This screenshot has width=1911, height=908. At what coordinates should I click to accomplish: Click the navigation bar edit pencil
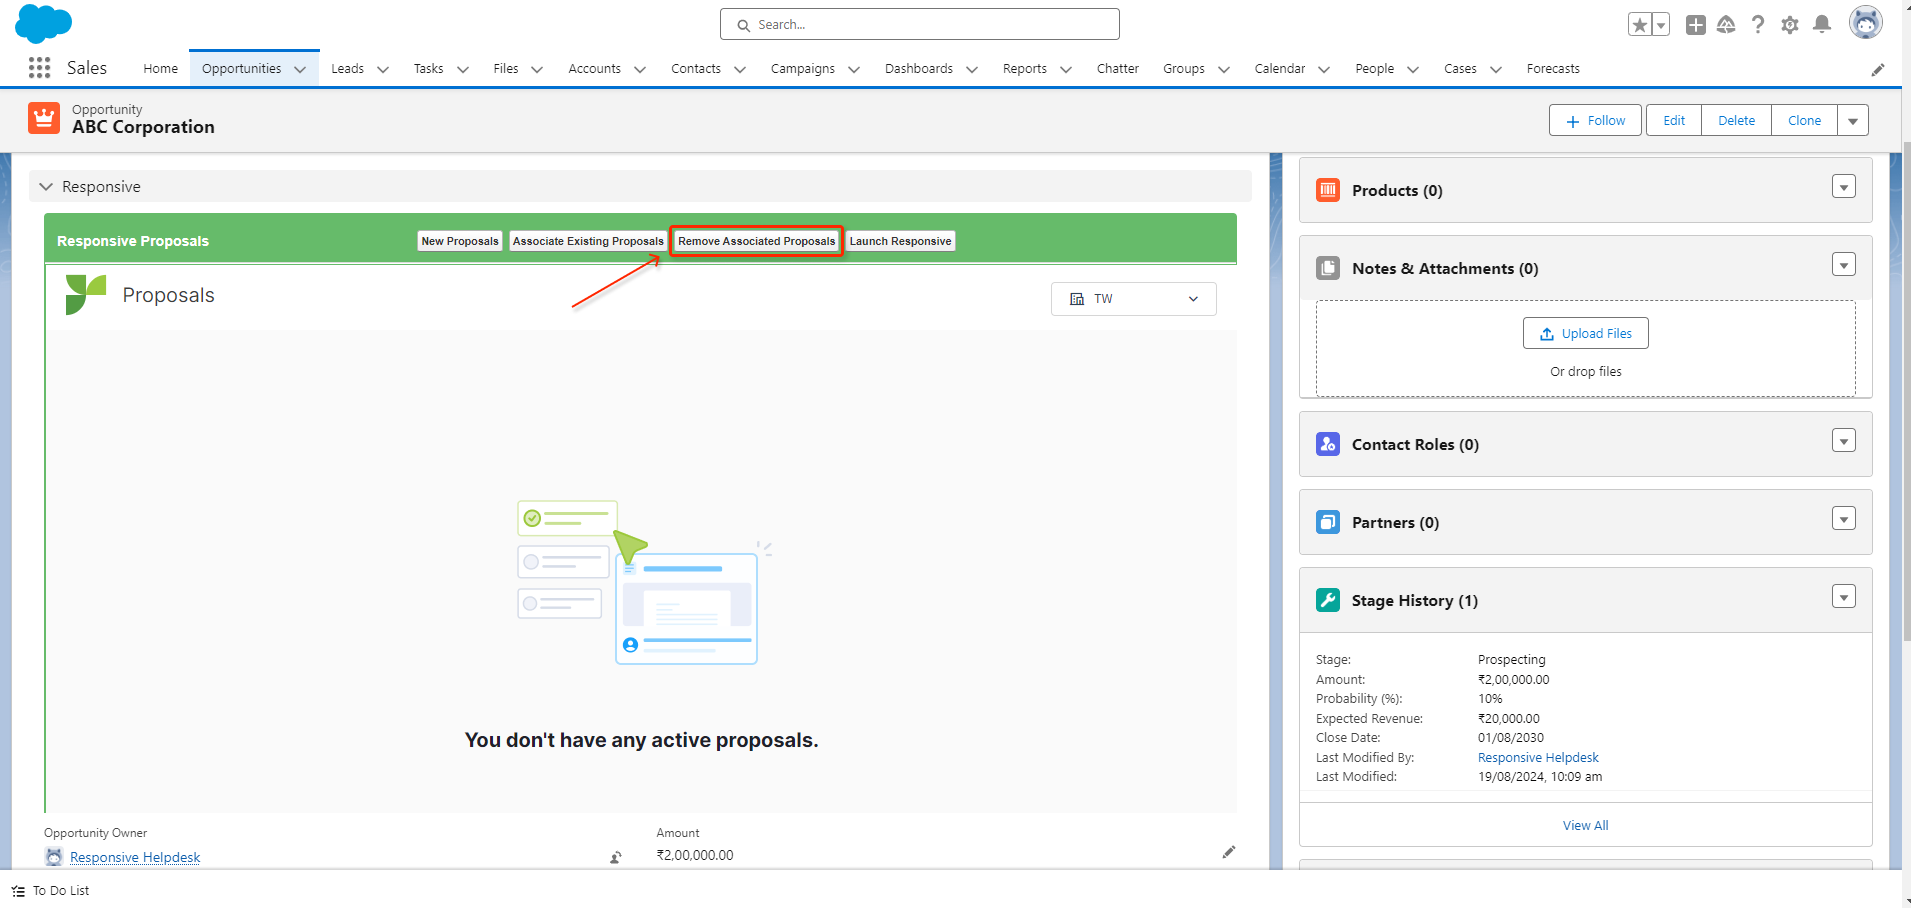click(1878, 69)
